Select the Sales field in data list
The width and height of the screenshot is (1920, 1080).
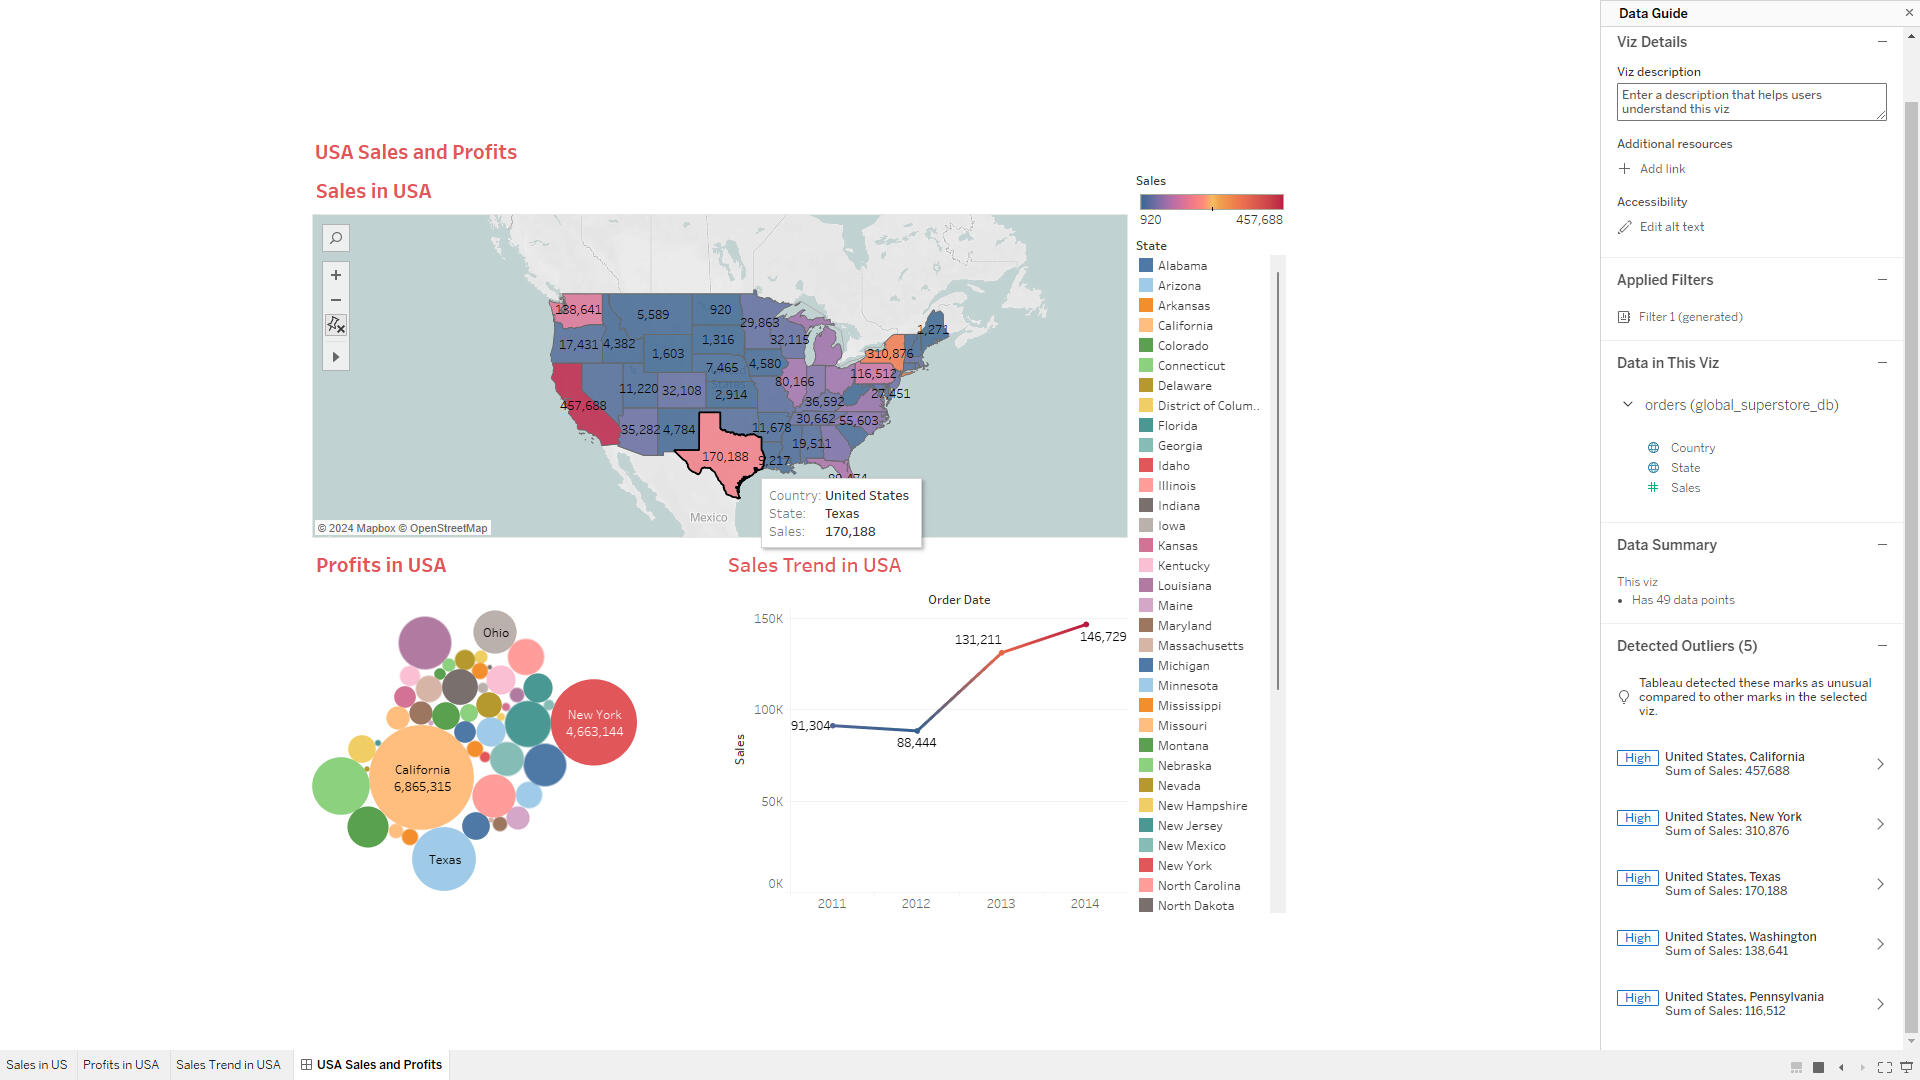[x=1685, y=488]
